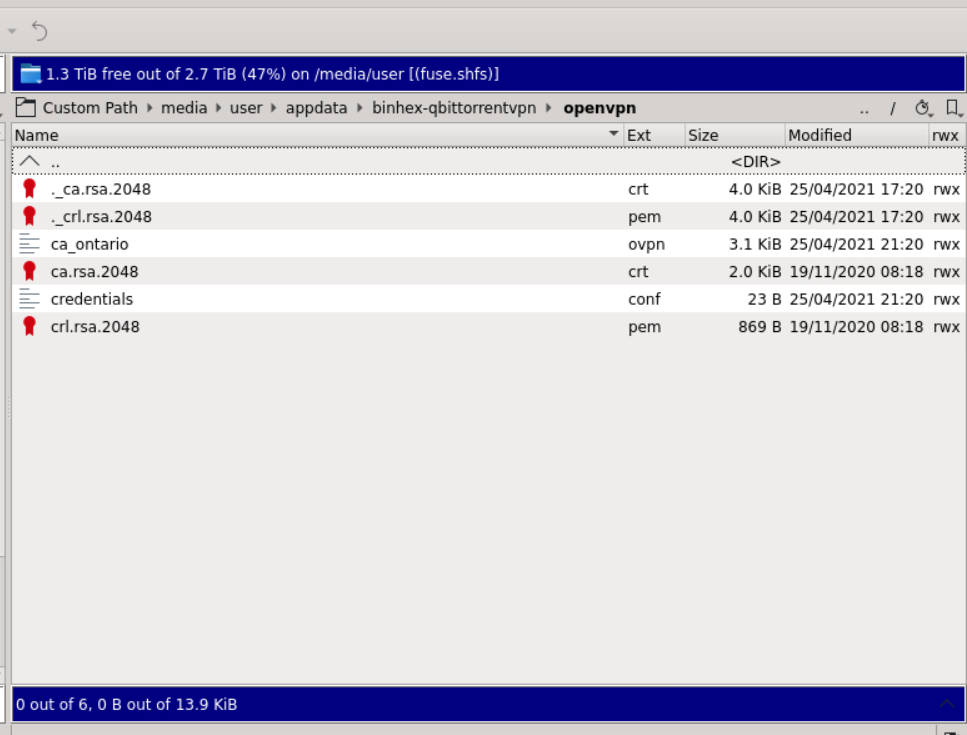967x735 pixels.
Task: Click 'conf' extension of credentials
Action: (x=644, y=299)
